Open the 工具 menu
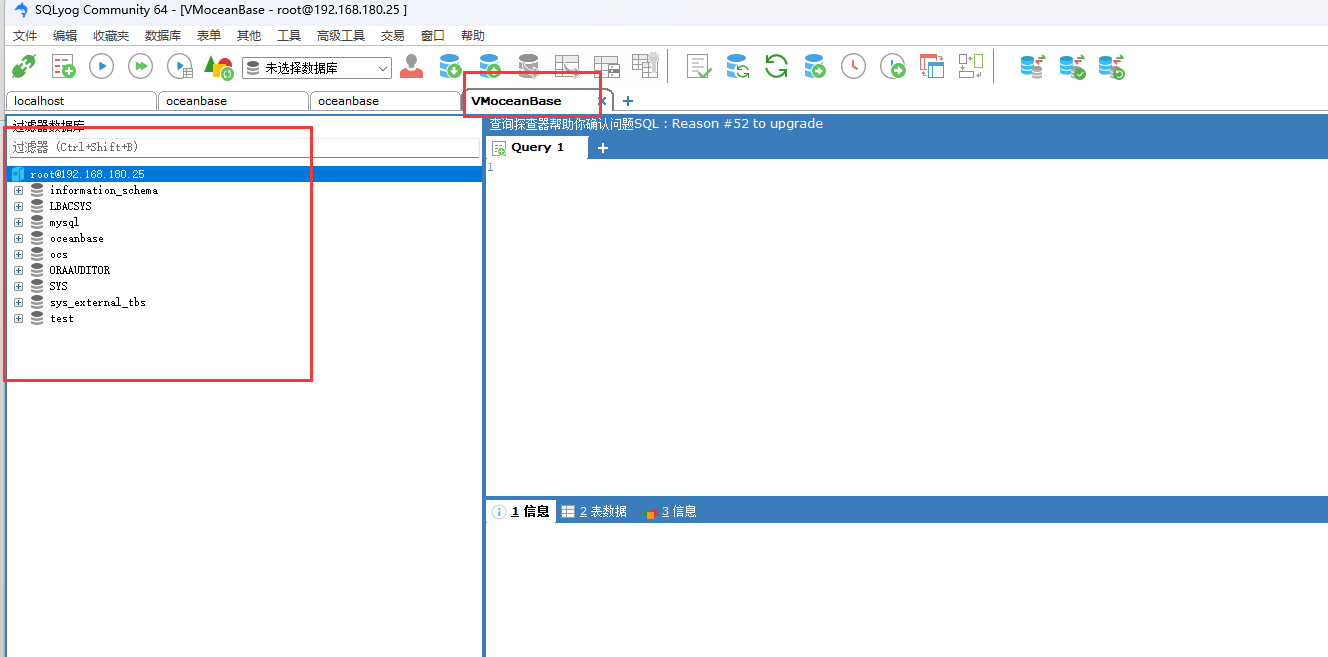1328x657 pixels. pos(289,35)
